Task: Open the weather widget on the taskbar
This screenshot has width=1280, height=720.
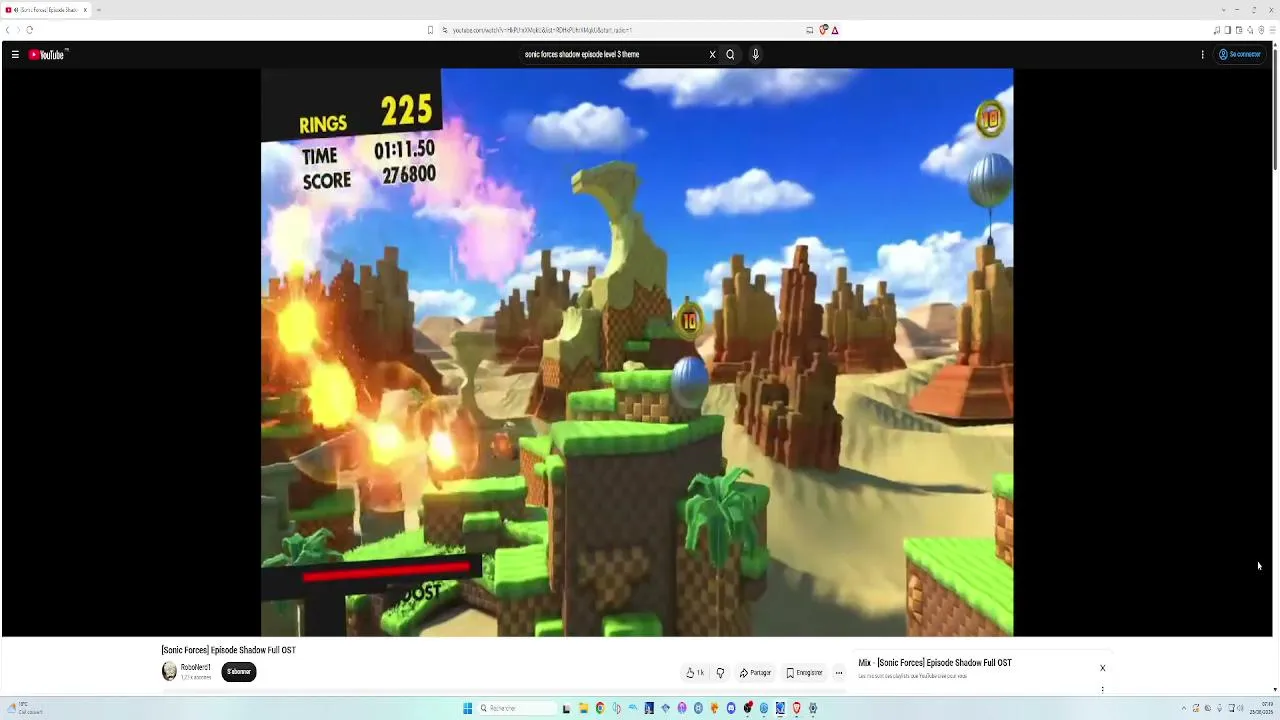Action: (x=24, y=708)
